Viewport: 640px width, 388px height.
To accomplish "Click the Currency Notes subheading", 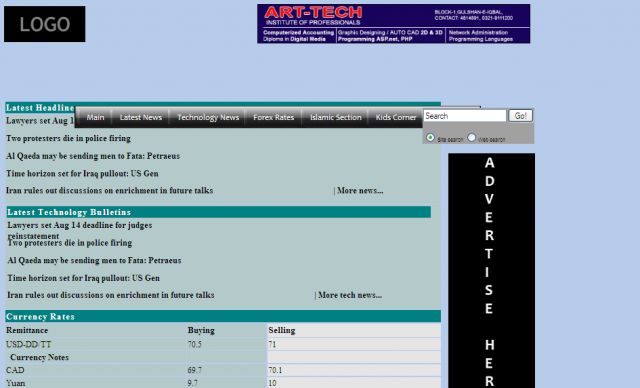I will tap(40, 357).
